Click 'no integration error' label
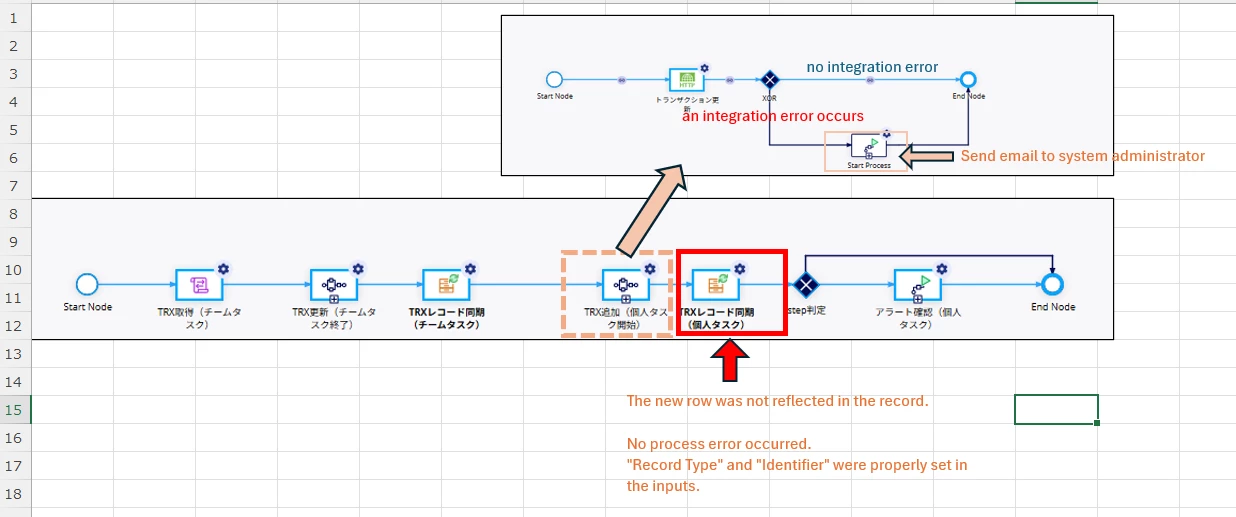1236x517 pixels. coord(872,67)
